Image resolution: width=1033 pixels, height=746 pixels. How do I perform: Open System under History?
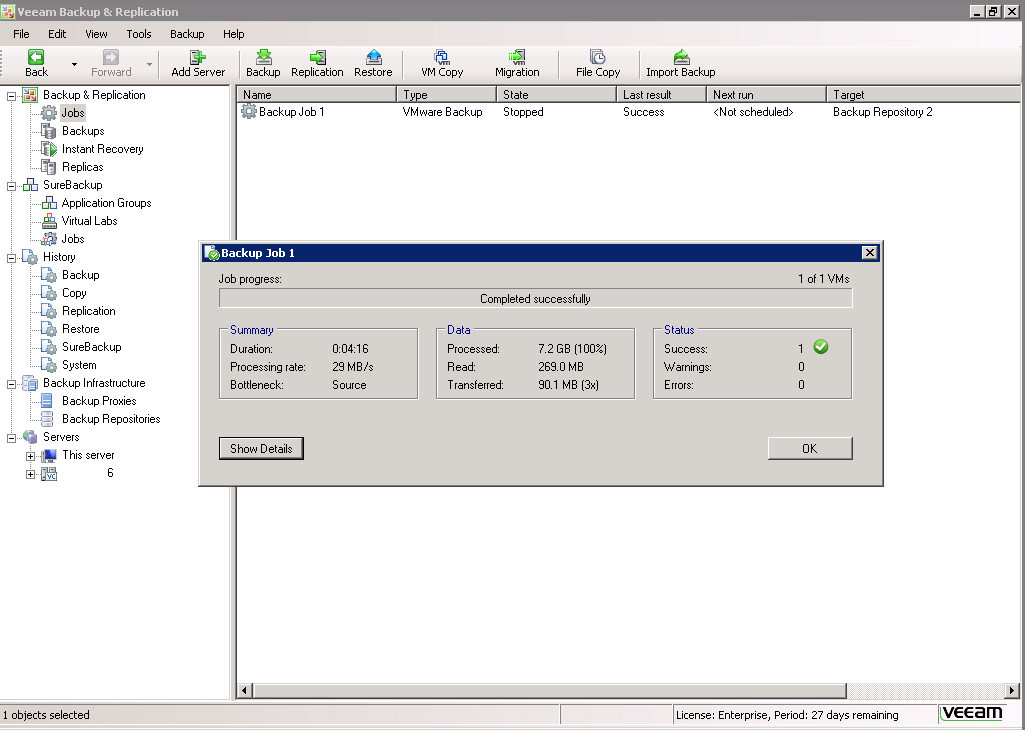[78, 365]
